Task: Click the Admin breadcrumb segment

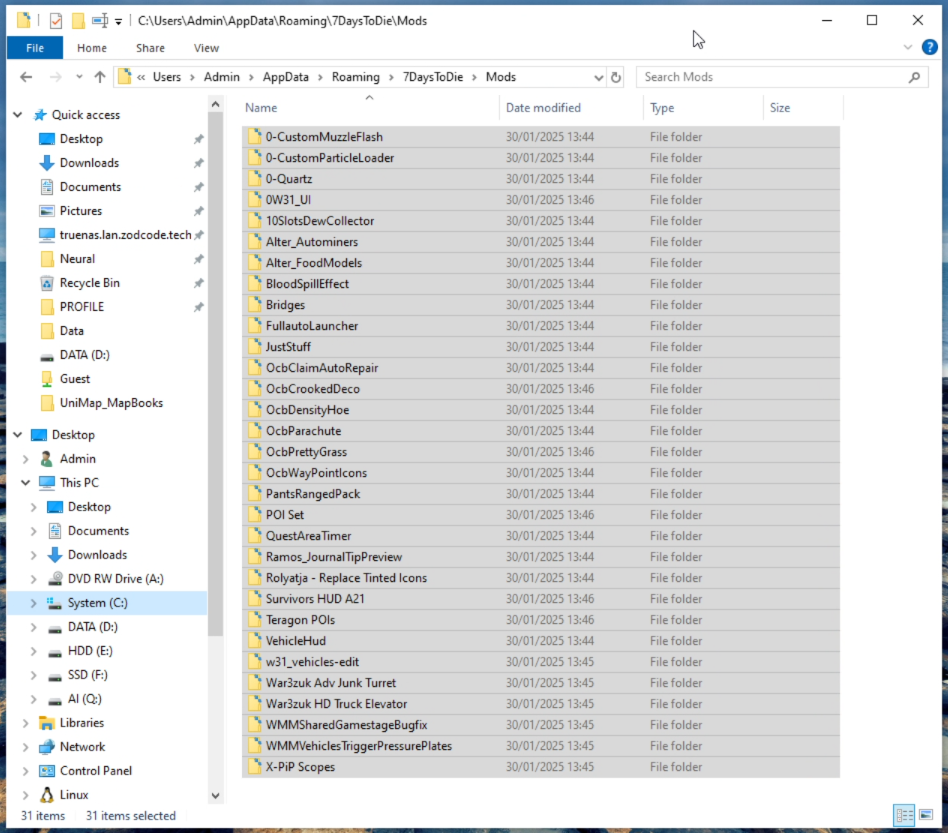Action: pyautogui.click(x=221, y=77)
